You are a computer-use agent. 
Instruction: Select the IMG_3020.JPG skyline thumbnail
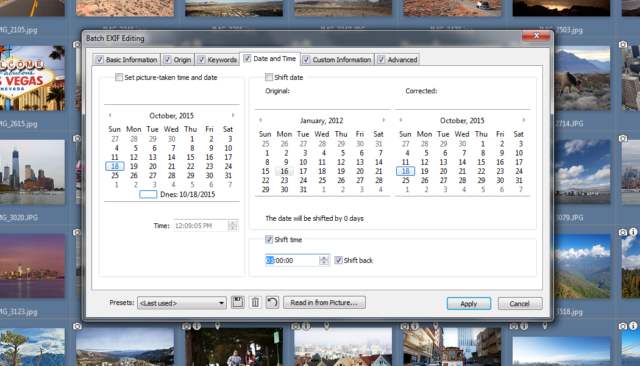coord(32,172)
